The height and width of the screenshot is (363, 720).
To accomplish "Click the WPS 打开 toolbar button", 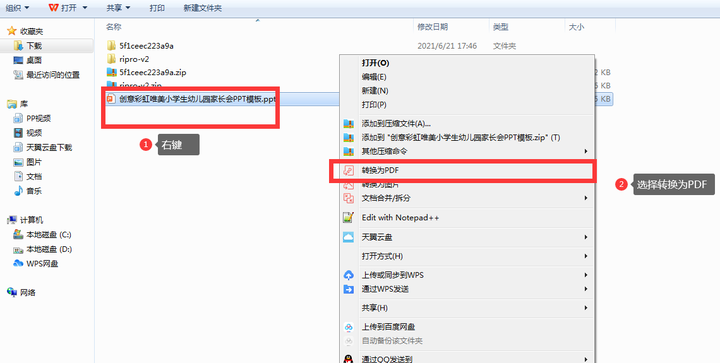I will pyautogui.click(x=62, y=8).
